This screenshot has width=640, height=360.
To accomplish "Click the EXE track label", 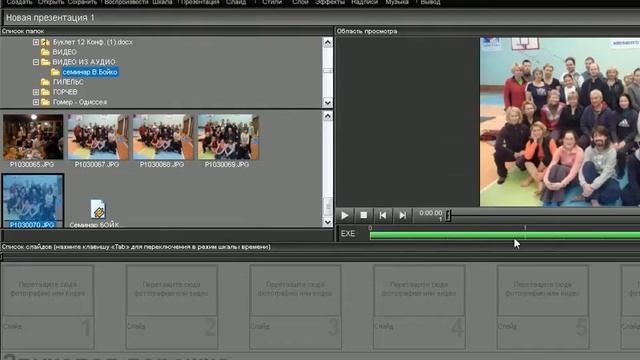I will [348, 234].
